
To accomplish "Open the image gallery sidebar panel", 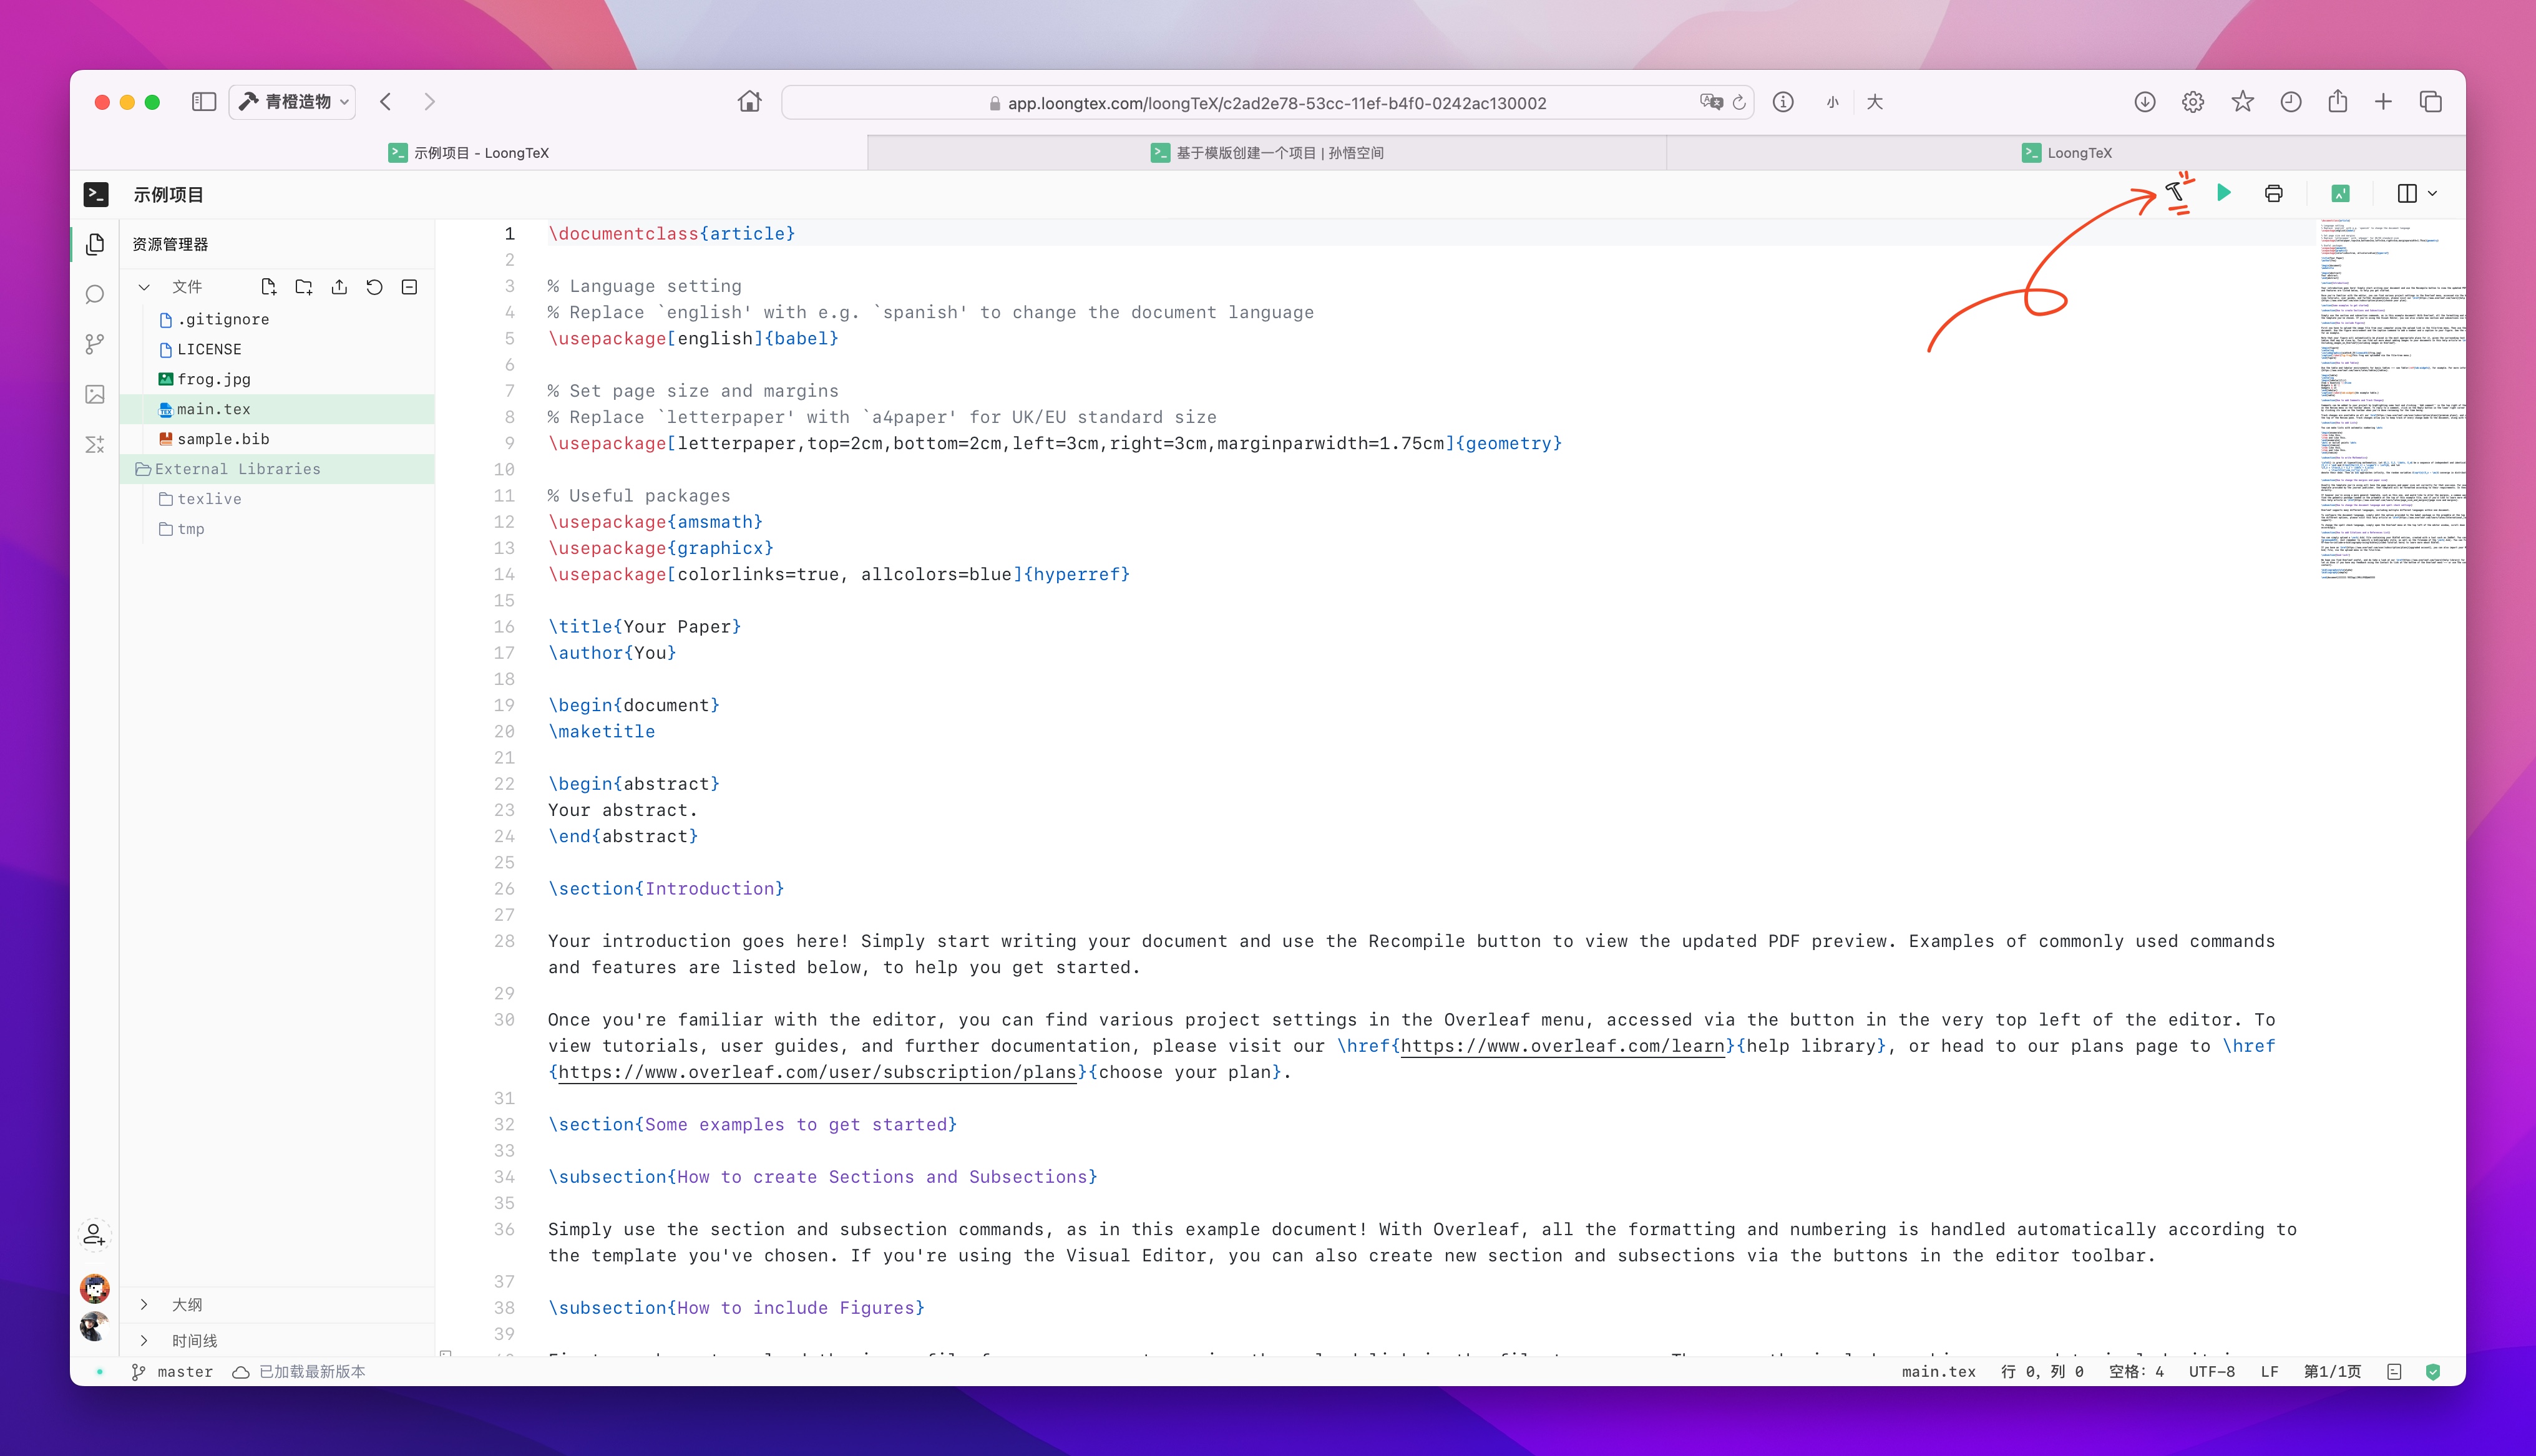I will (95, 395).
